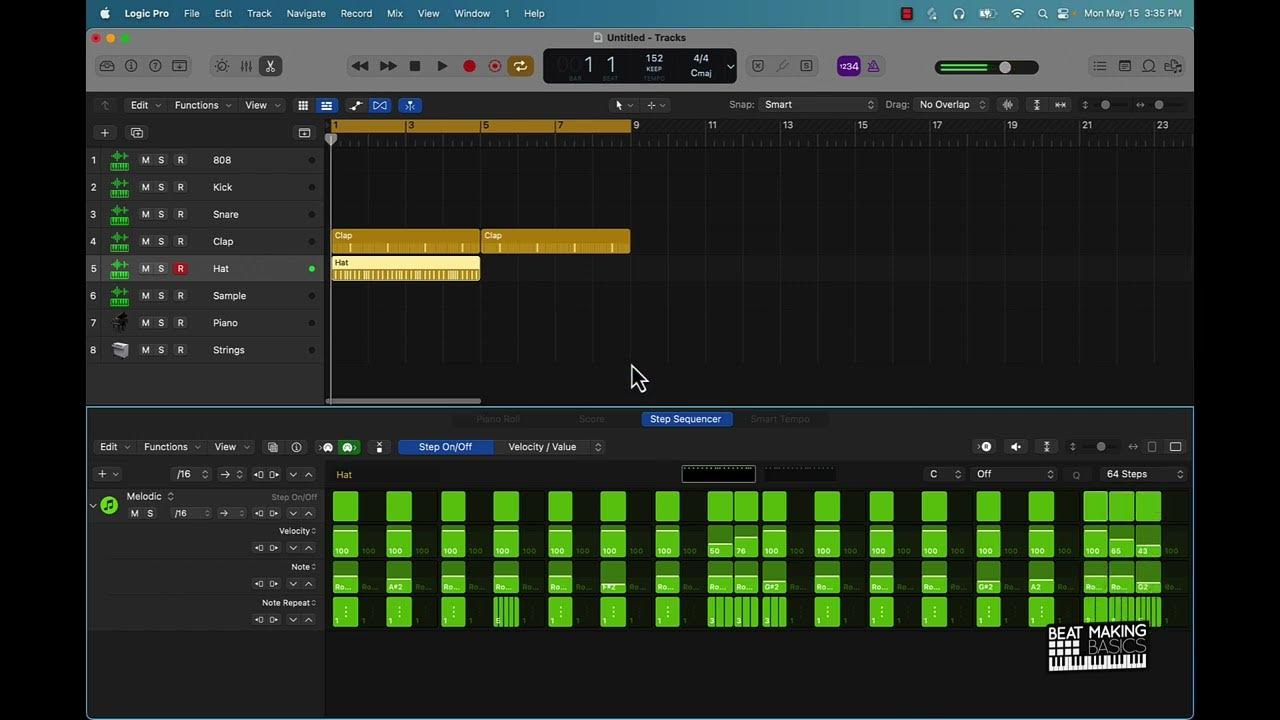The image size is (1280, 720).
Task: Open the Drag No Overlap dropdown
Action: click(x=950, y=105)
